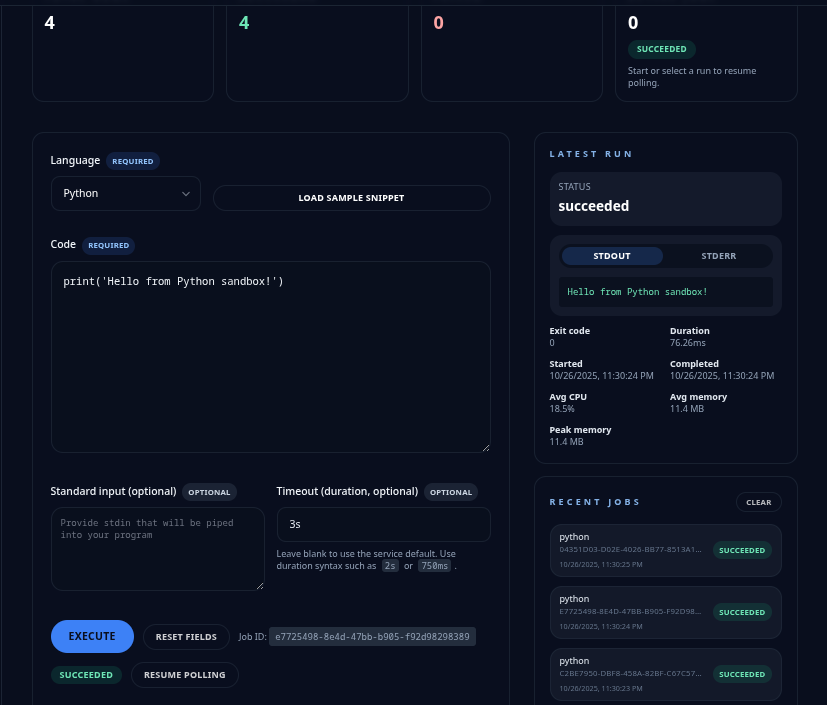The height and width of the screenshot is (705, 827).
Task: Clear the Recent Jobs list
Action: click(x=758, y=502)
